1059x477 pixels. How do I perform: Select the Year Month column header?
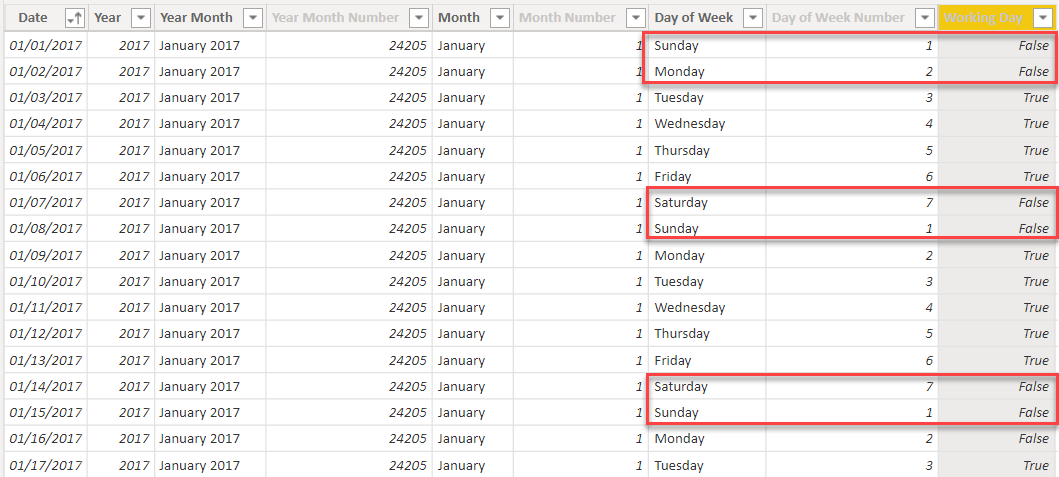click(210, 18)
